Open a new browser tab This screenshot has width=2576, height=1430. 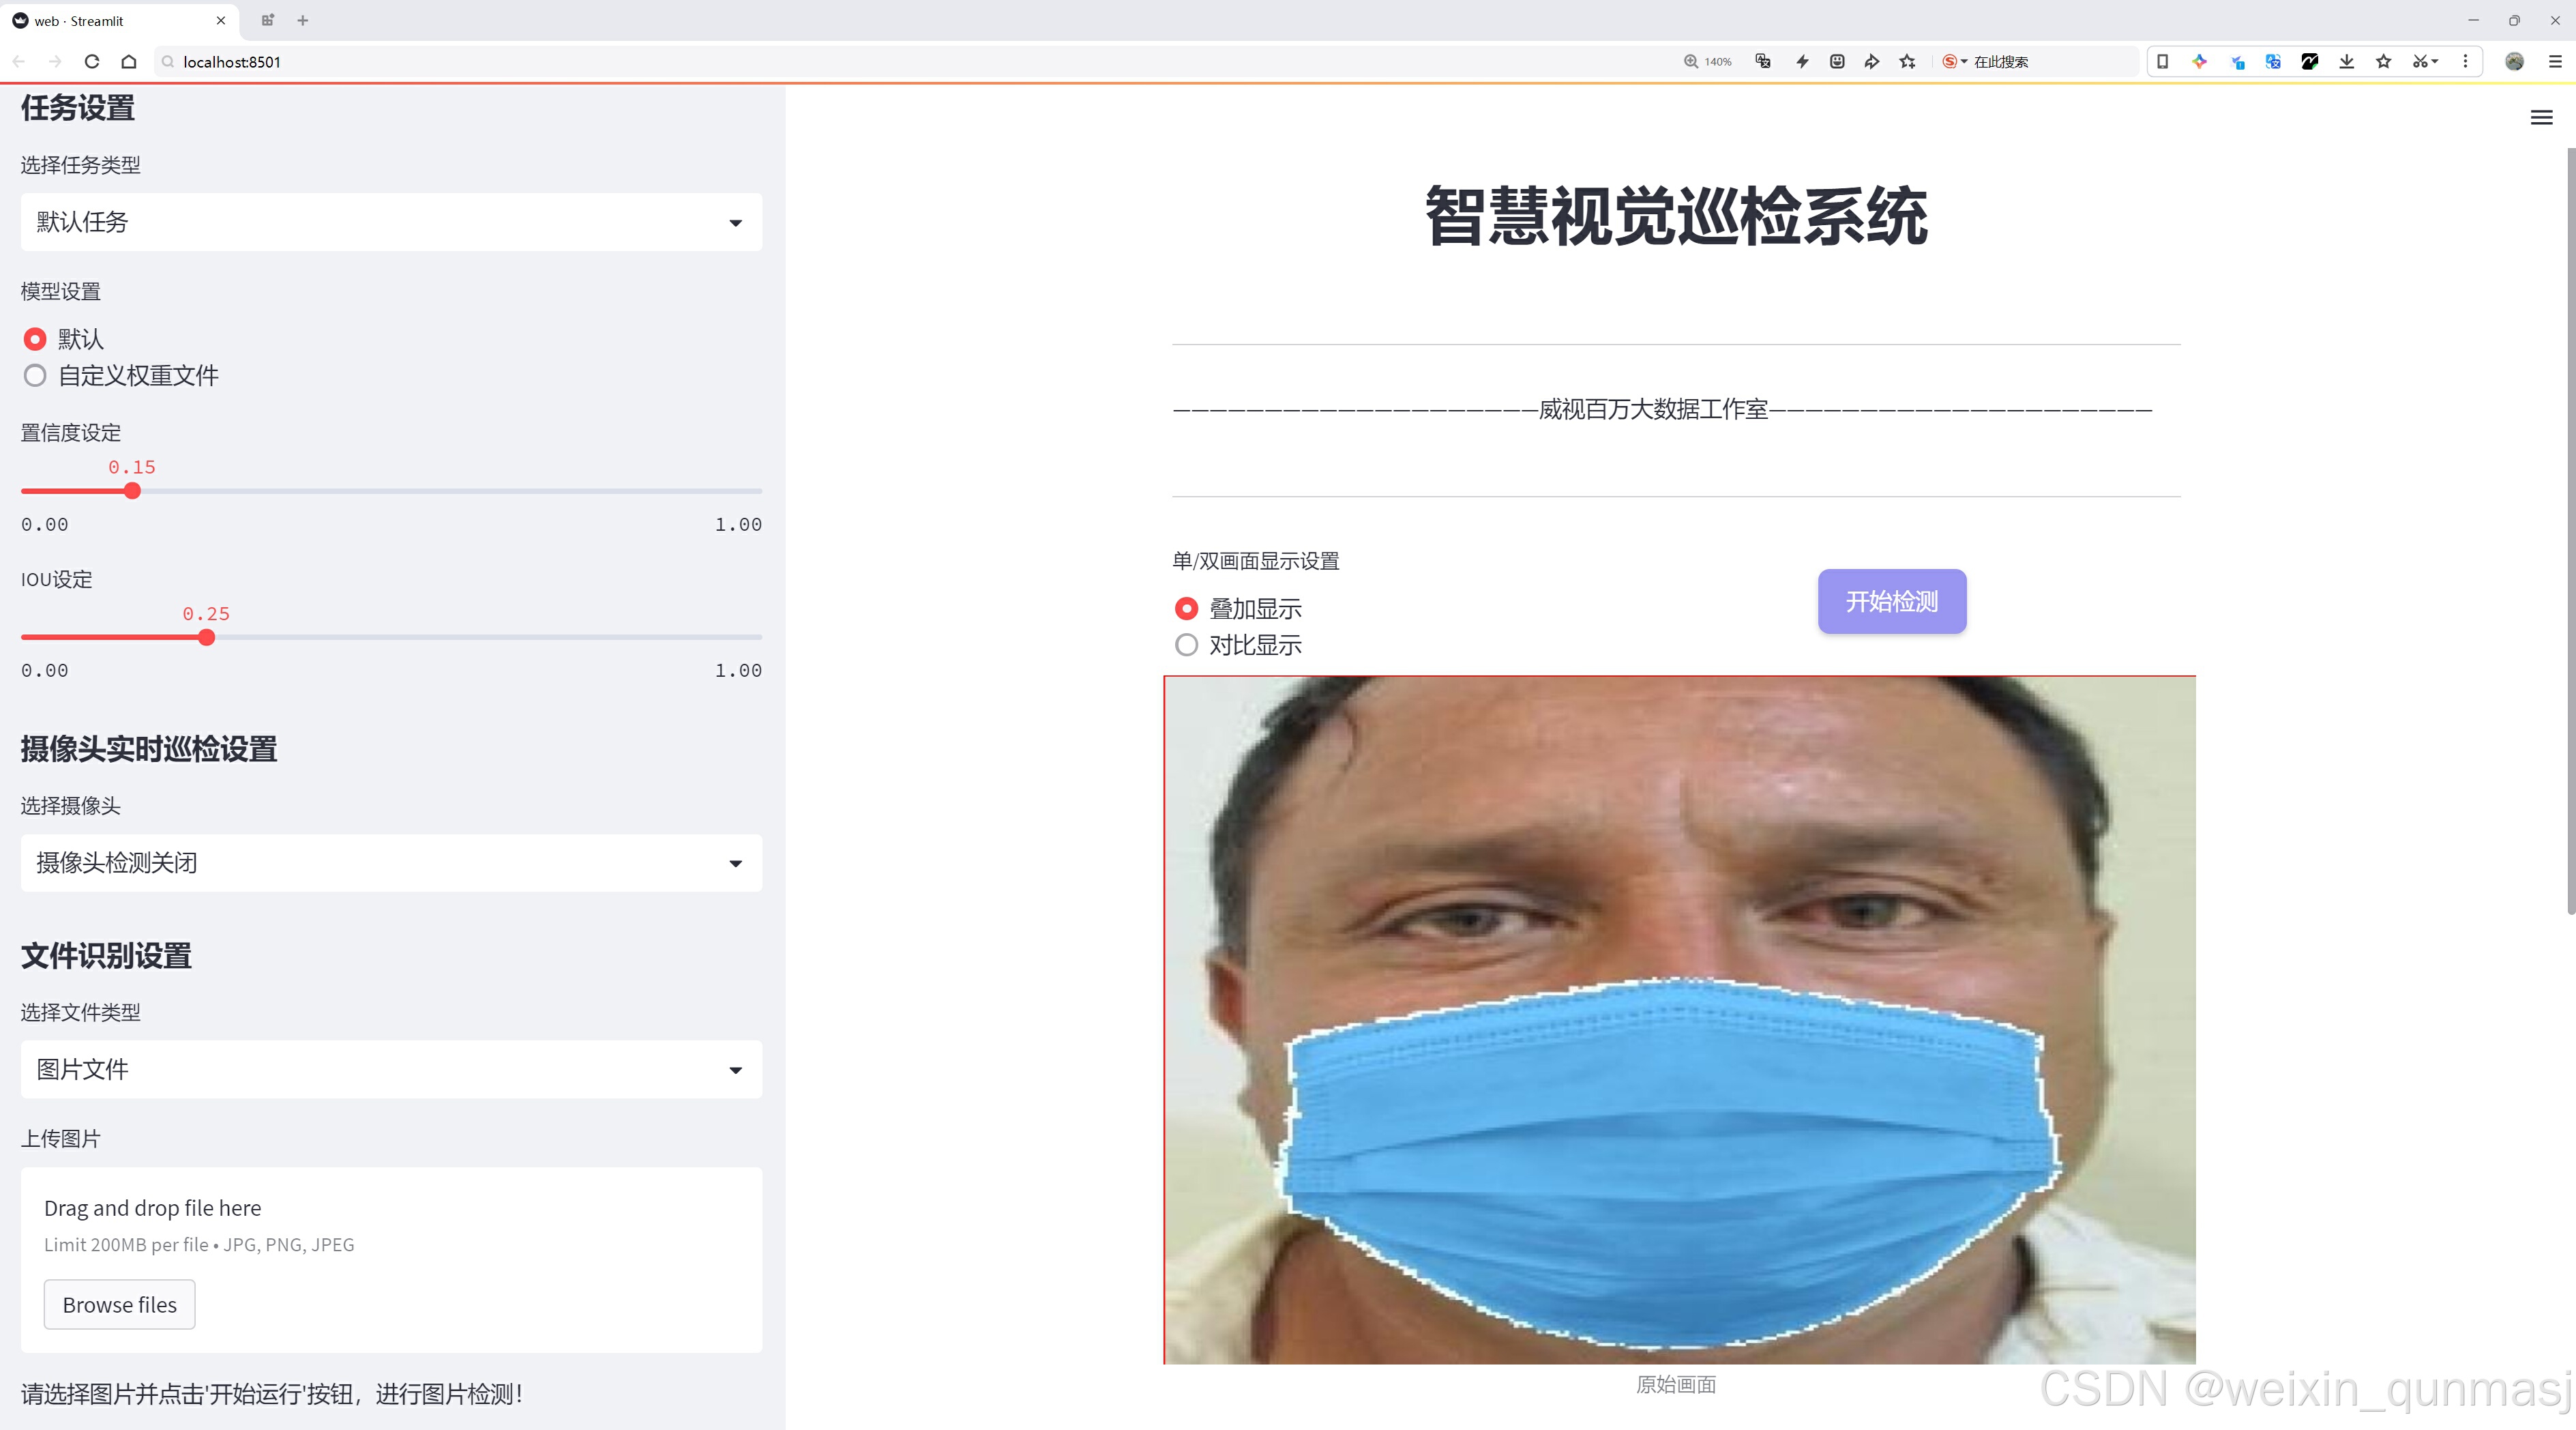303,20
